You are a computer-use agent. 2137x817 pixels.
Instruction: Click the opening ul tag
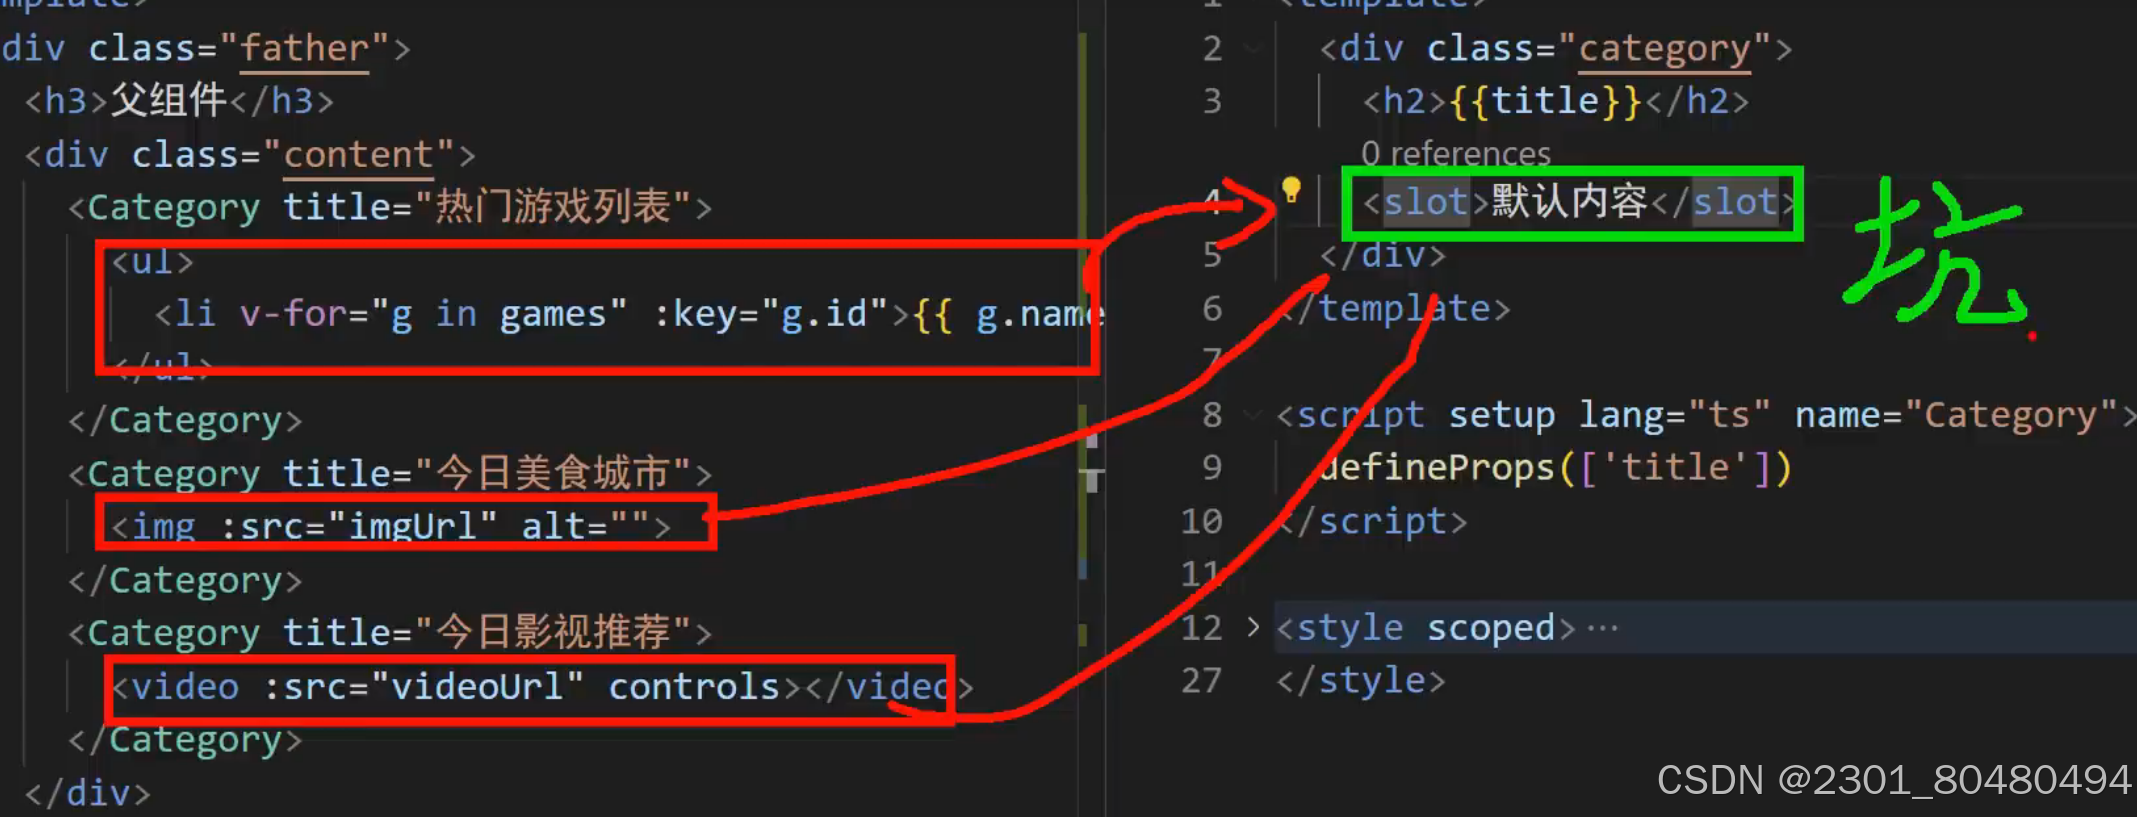[152, 261]
